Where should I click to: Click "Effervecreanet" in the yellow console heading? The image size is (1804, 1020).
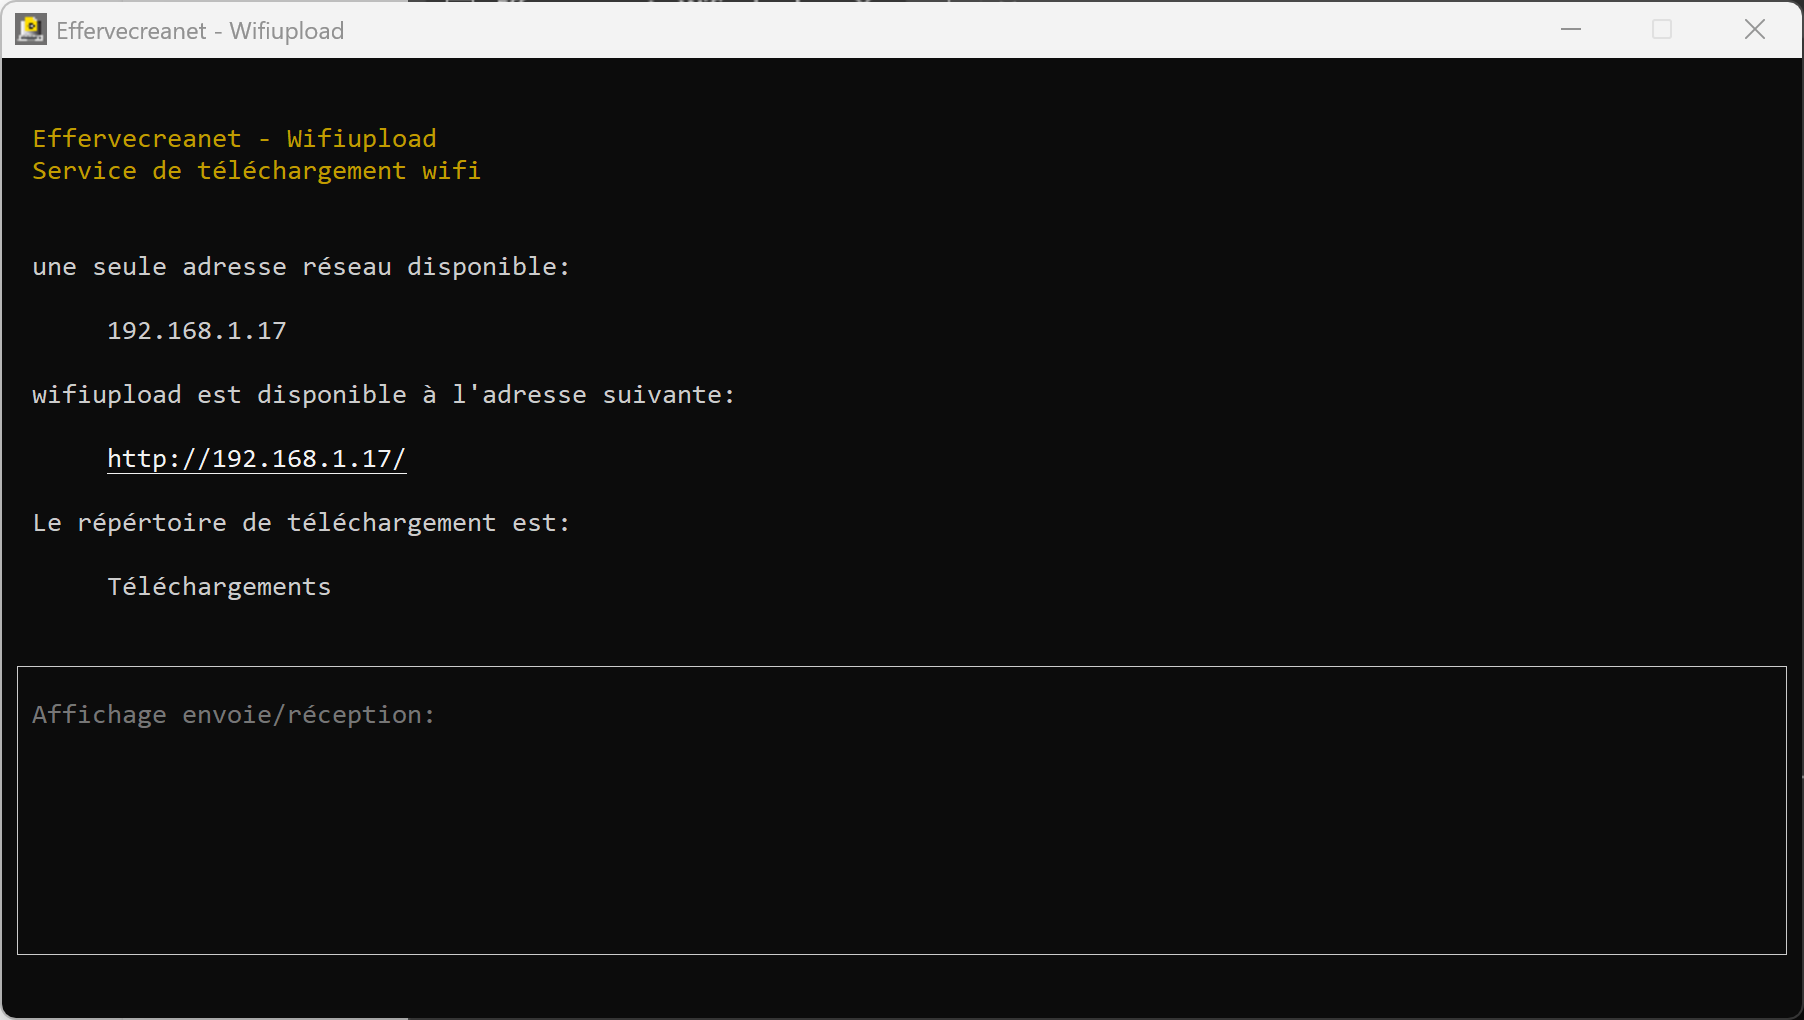[137, 139]
